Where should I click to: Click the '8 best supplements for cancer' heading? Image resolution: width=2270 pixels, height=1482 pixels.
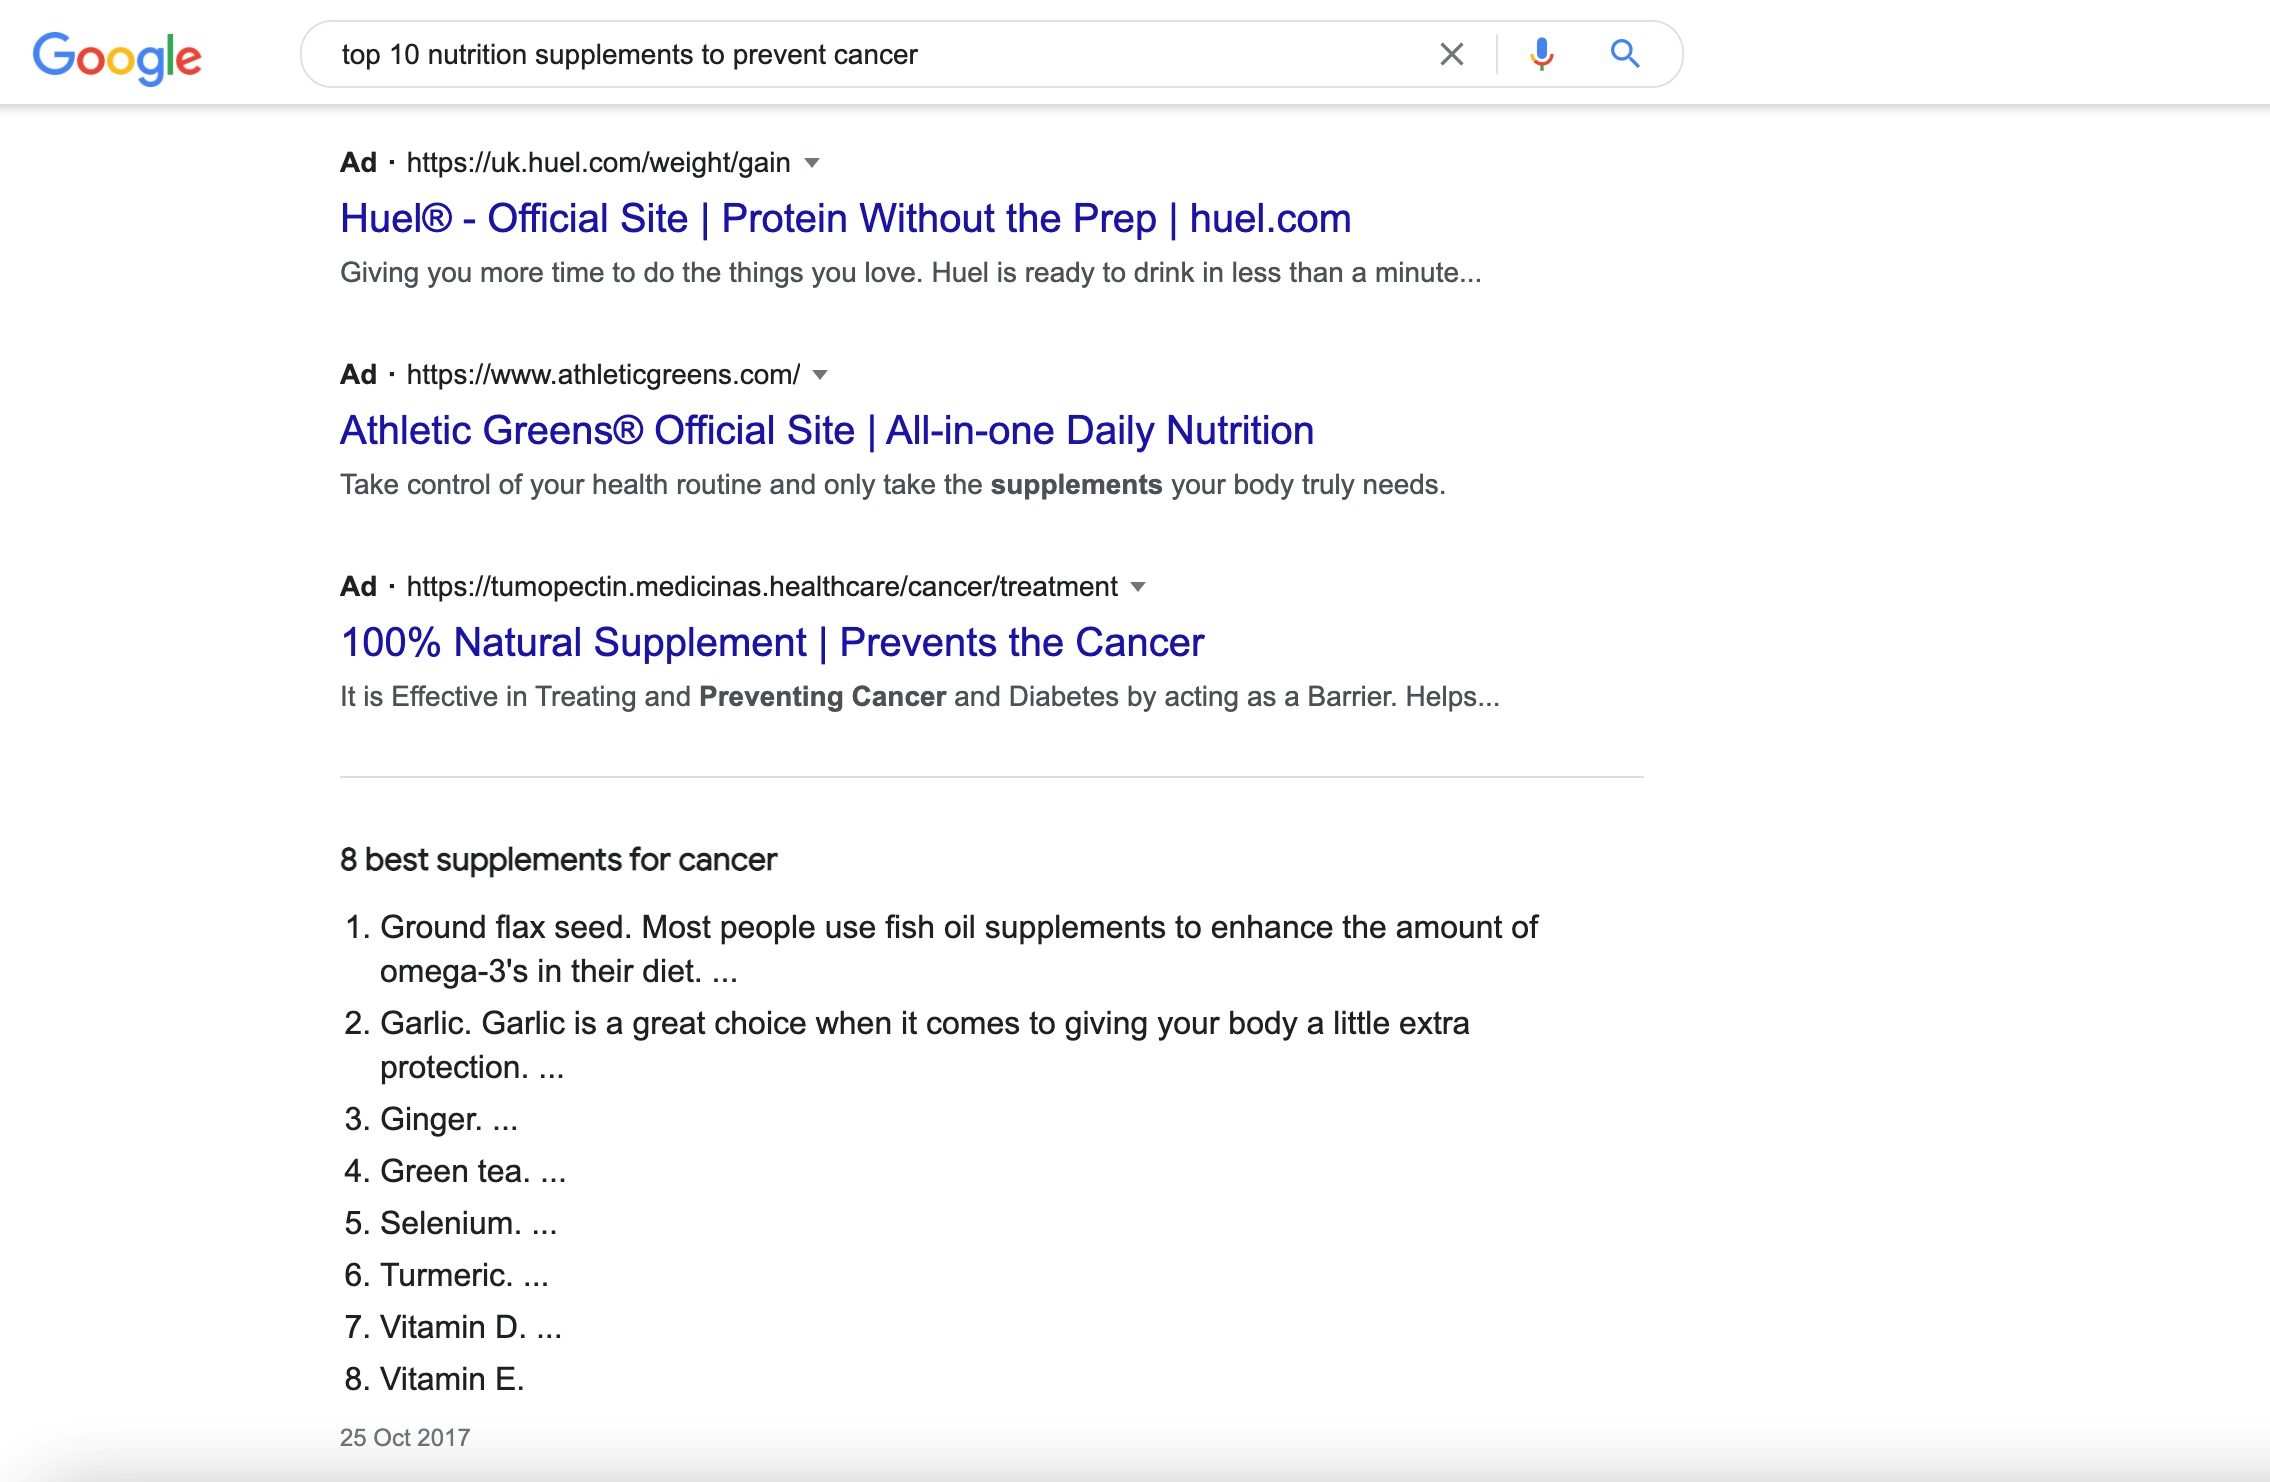(x=558, y=860)
